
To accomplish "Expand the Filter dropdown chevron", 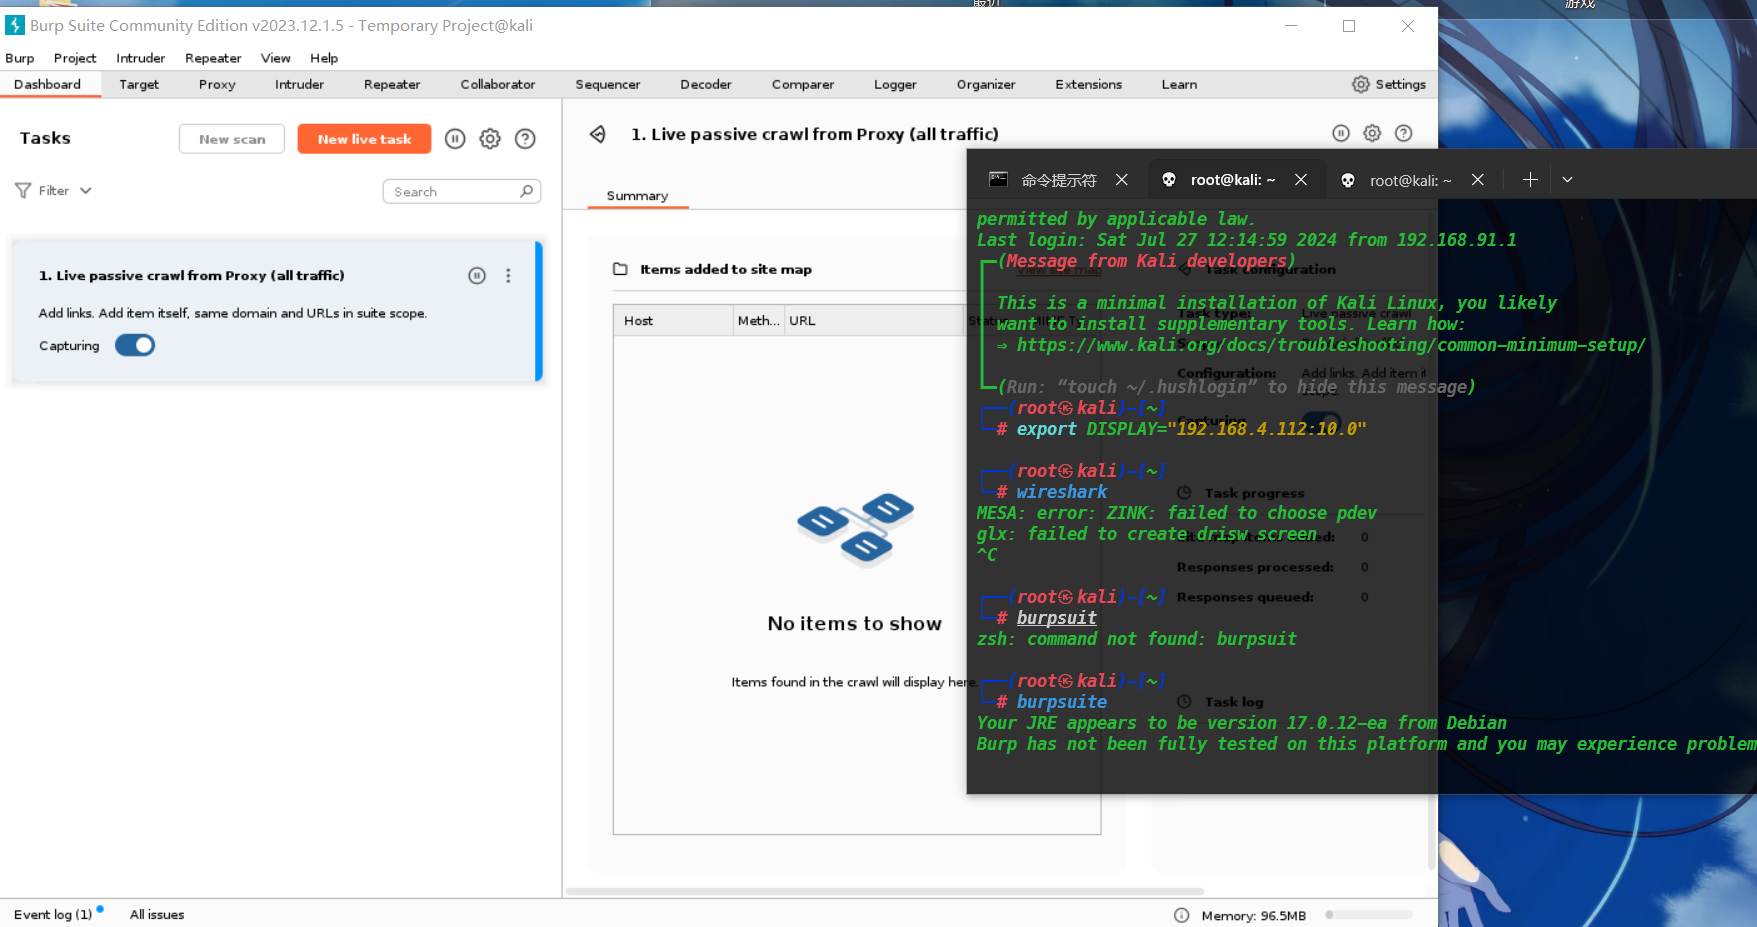I will (86, 190).
